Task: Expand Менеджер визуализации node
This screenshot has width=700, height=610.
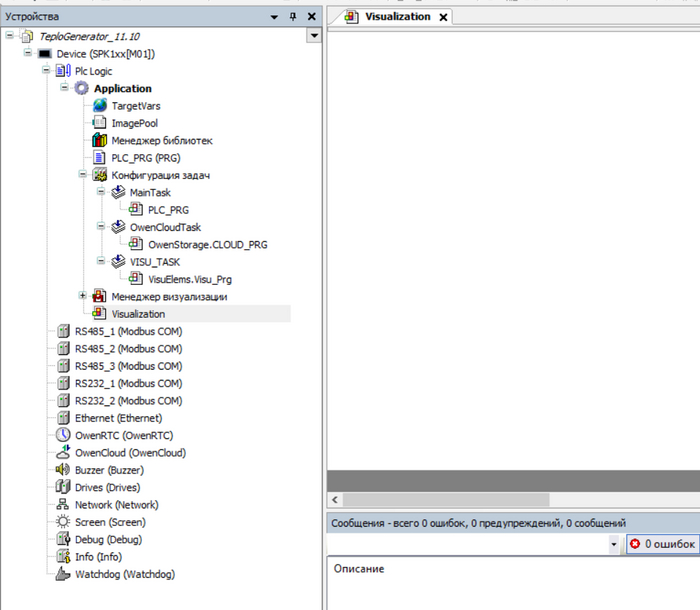Action: pos(83,296)
